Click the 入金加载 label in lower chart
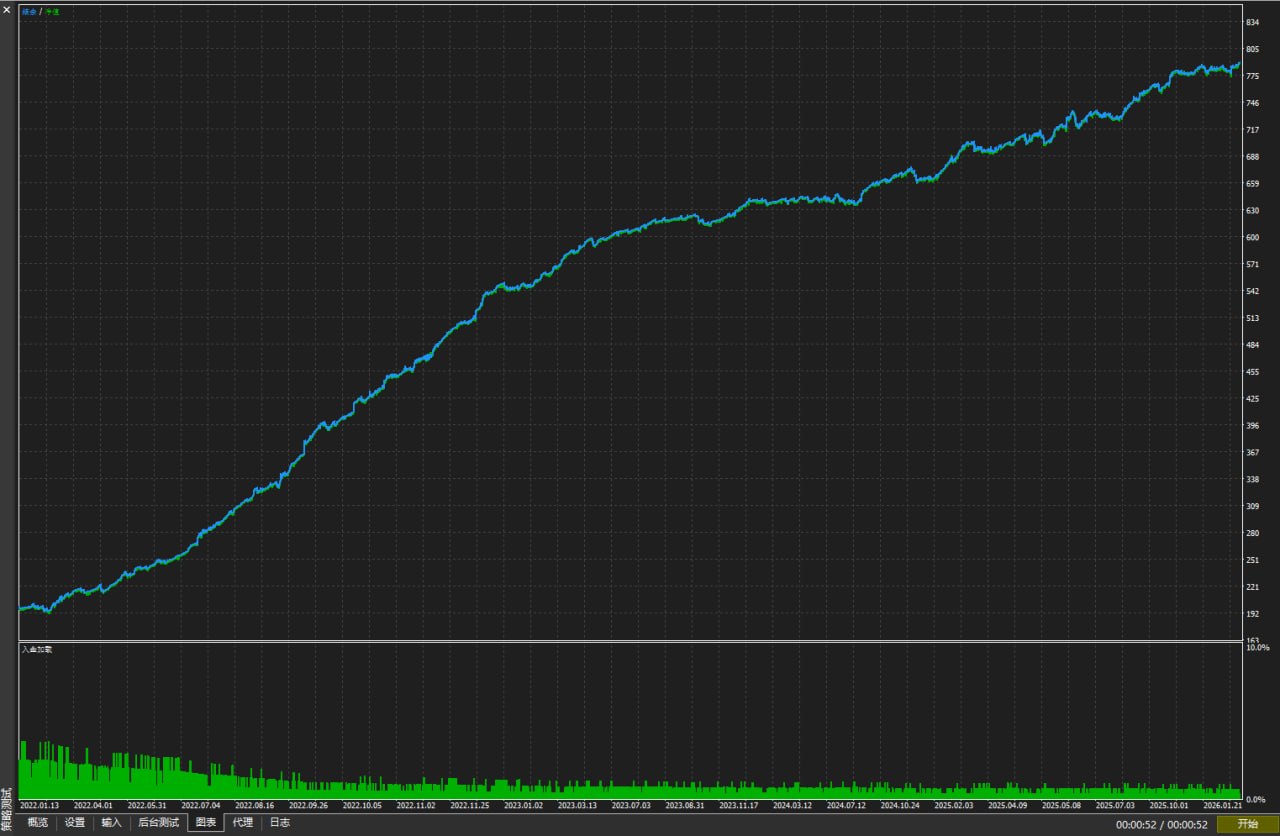 tap(37, 649)
